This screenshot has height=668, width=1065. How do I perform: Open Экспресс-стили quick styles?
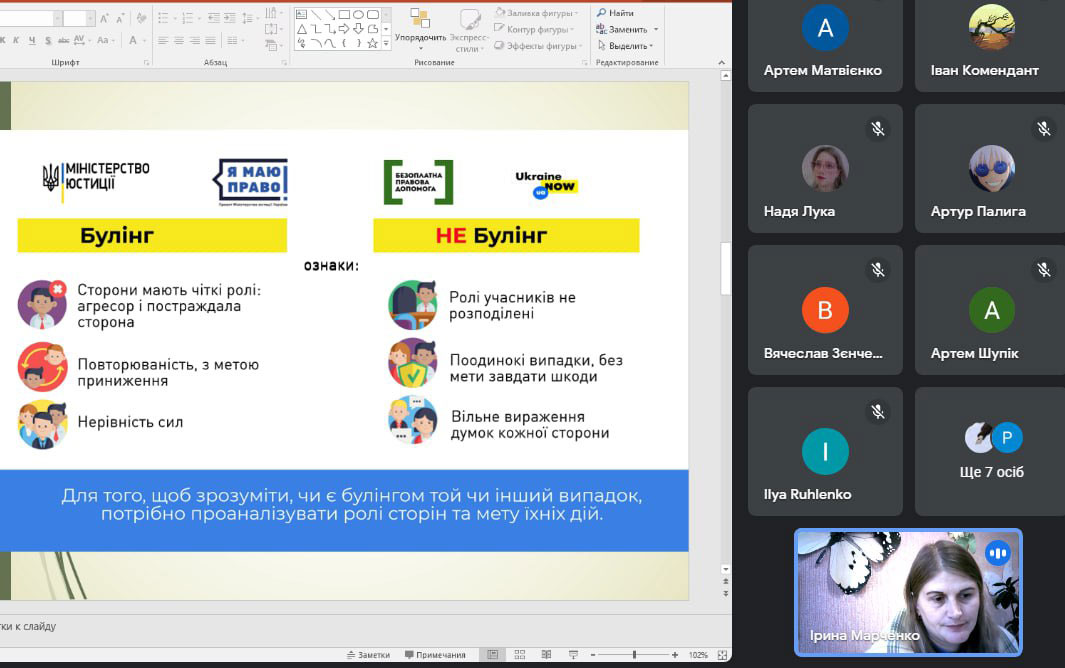tap(469, 30)
